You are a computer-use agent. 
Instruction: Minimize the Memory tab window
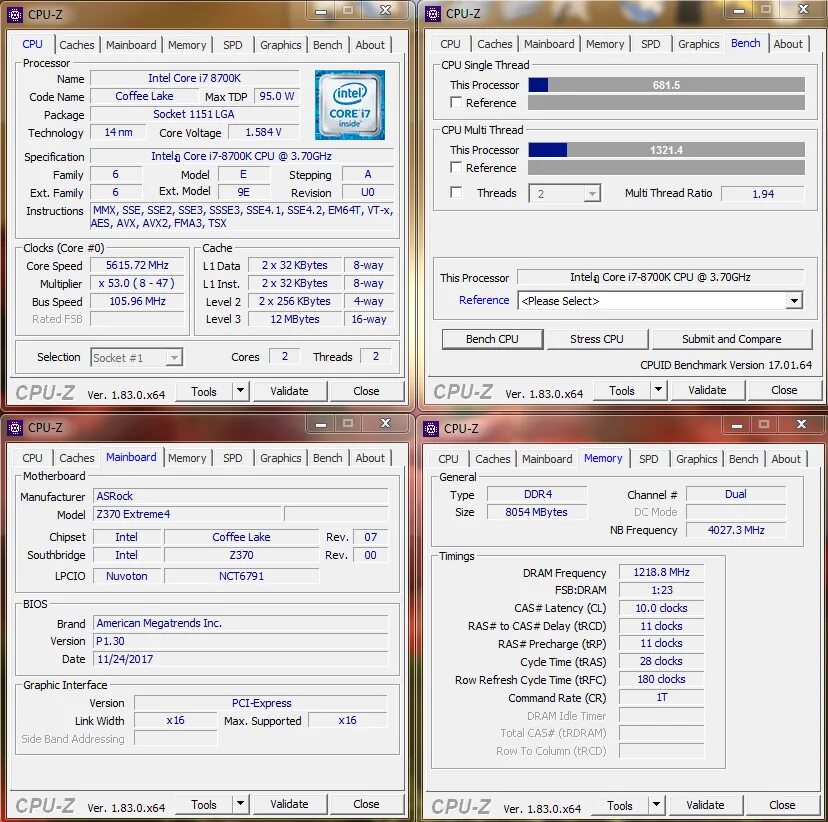tap(737, 425)
